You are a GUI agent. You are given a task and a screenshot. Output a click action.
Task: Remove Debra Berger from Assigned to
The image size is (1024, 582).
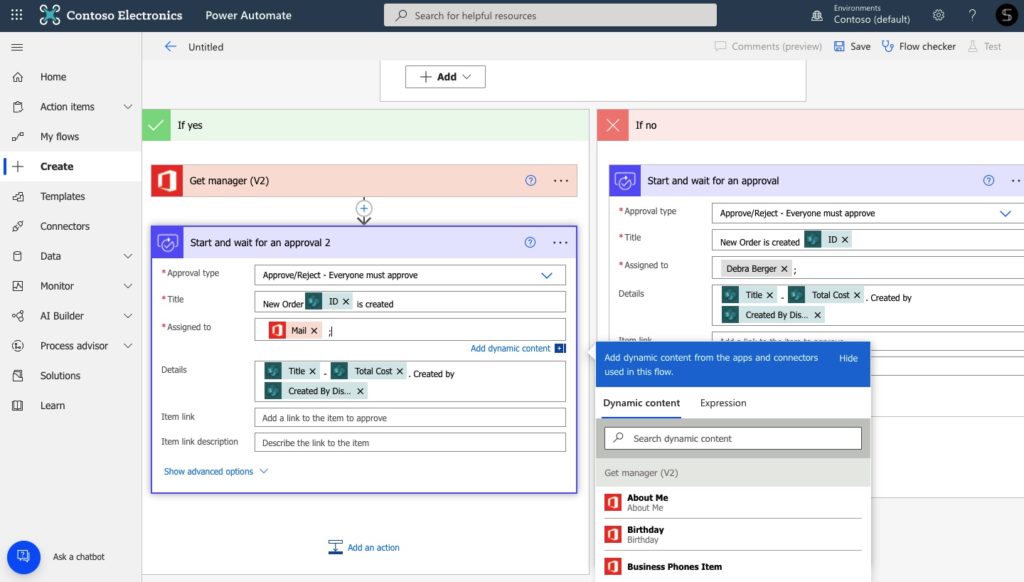point(784,268)
